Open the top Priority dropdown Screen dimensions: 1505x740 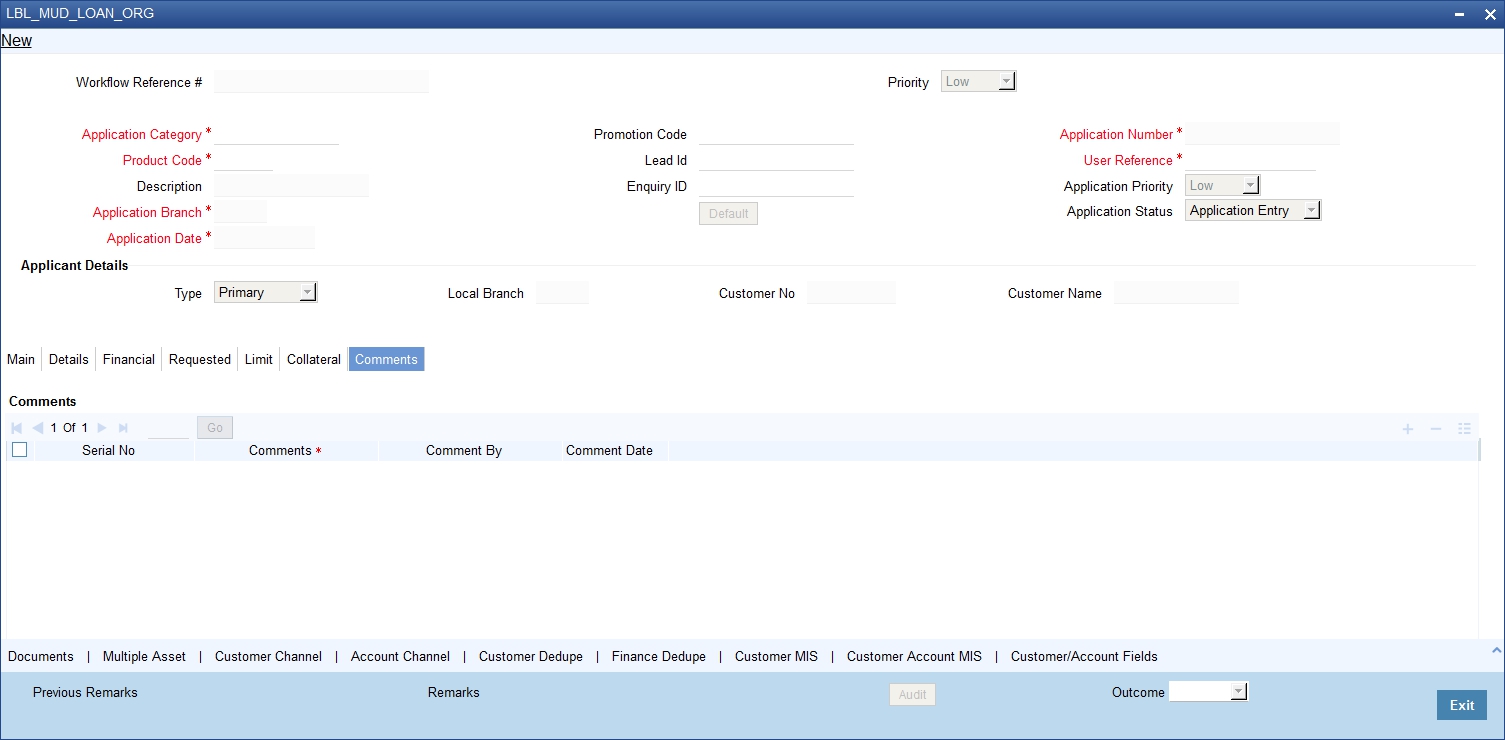pyautogui.click(x=978, y=82)
